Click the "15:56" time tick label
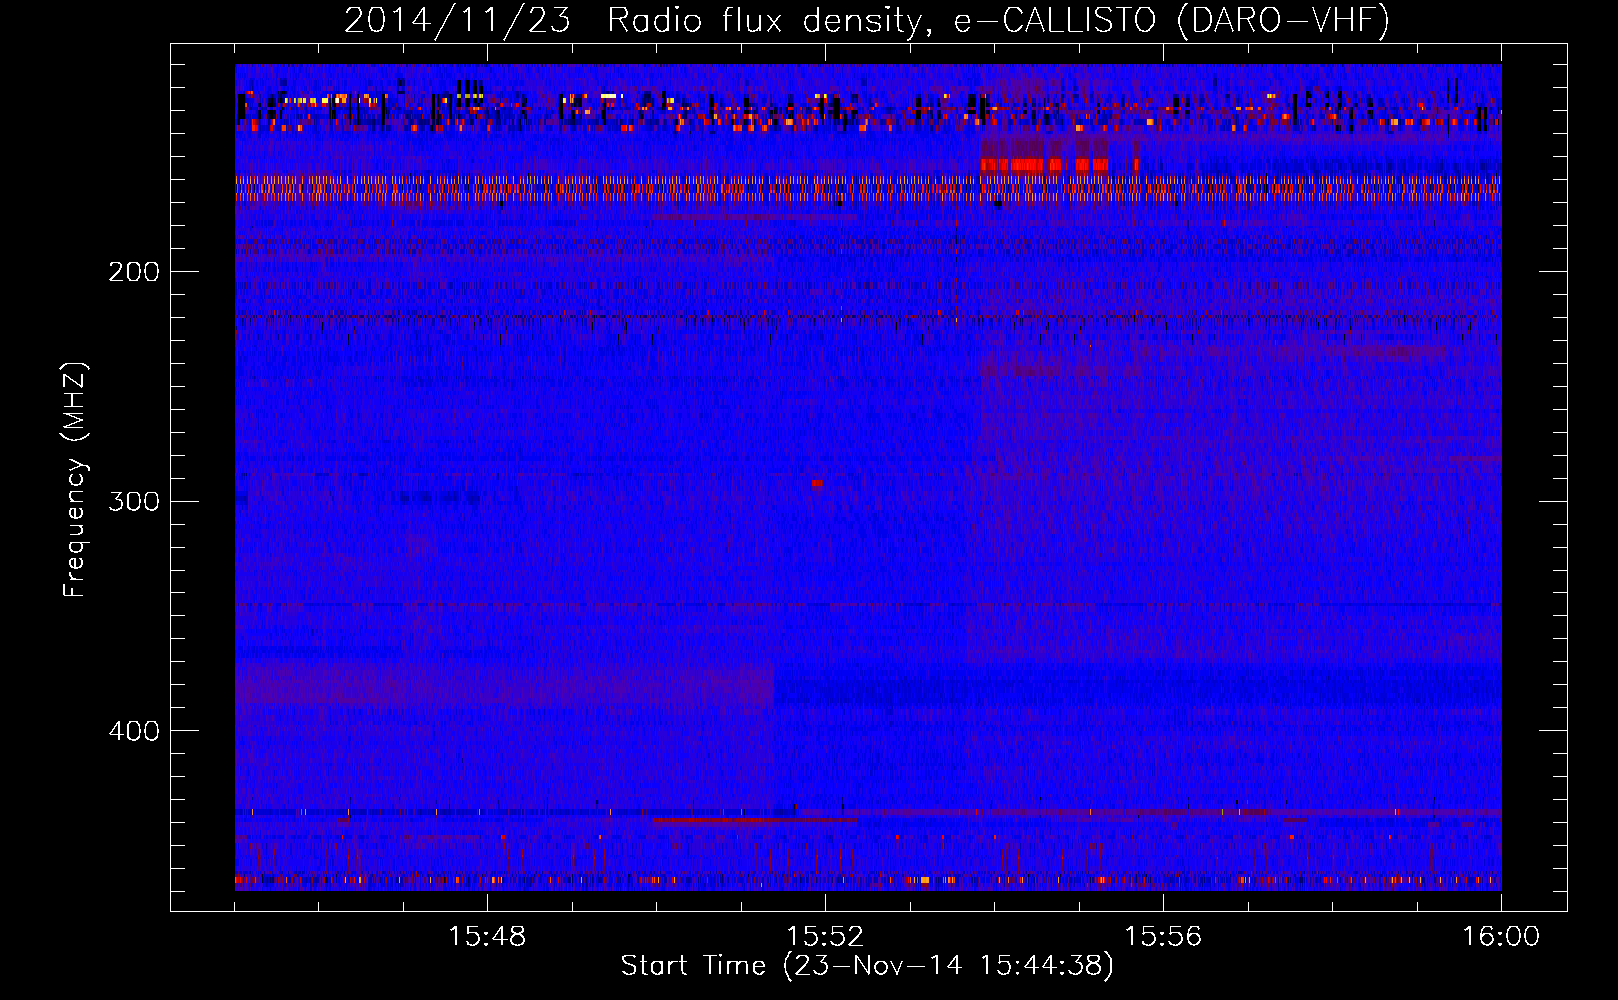Image resolution: width=1618 pixels, height=1000 pixels. click(x=1163, y=936)
